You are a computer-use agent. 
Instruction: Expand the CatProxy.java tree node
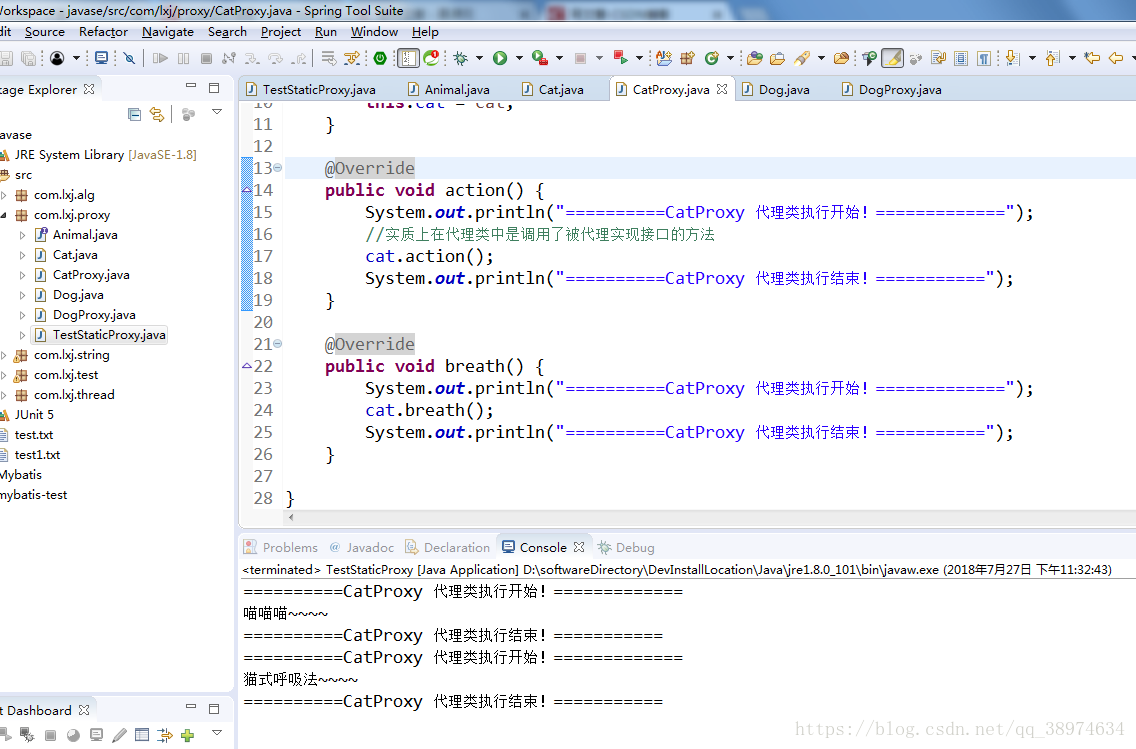(22, 275)
